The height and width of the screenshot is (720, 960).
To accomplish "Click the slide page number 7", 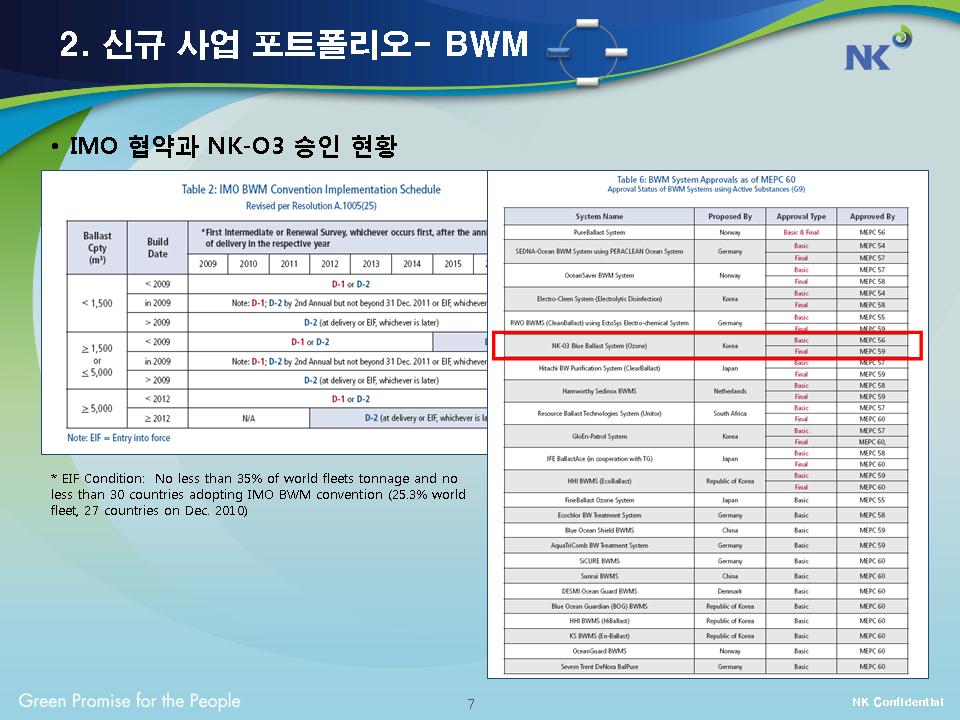I will [471, 704].
